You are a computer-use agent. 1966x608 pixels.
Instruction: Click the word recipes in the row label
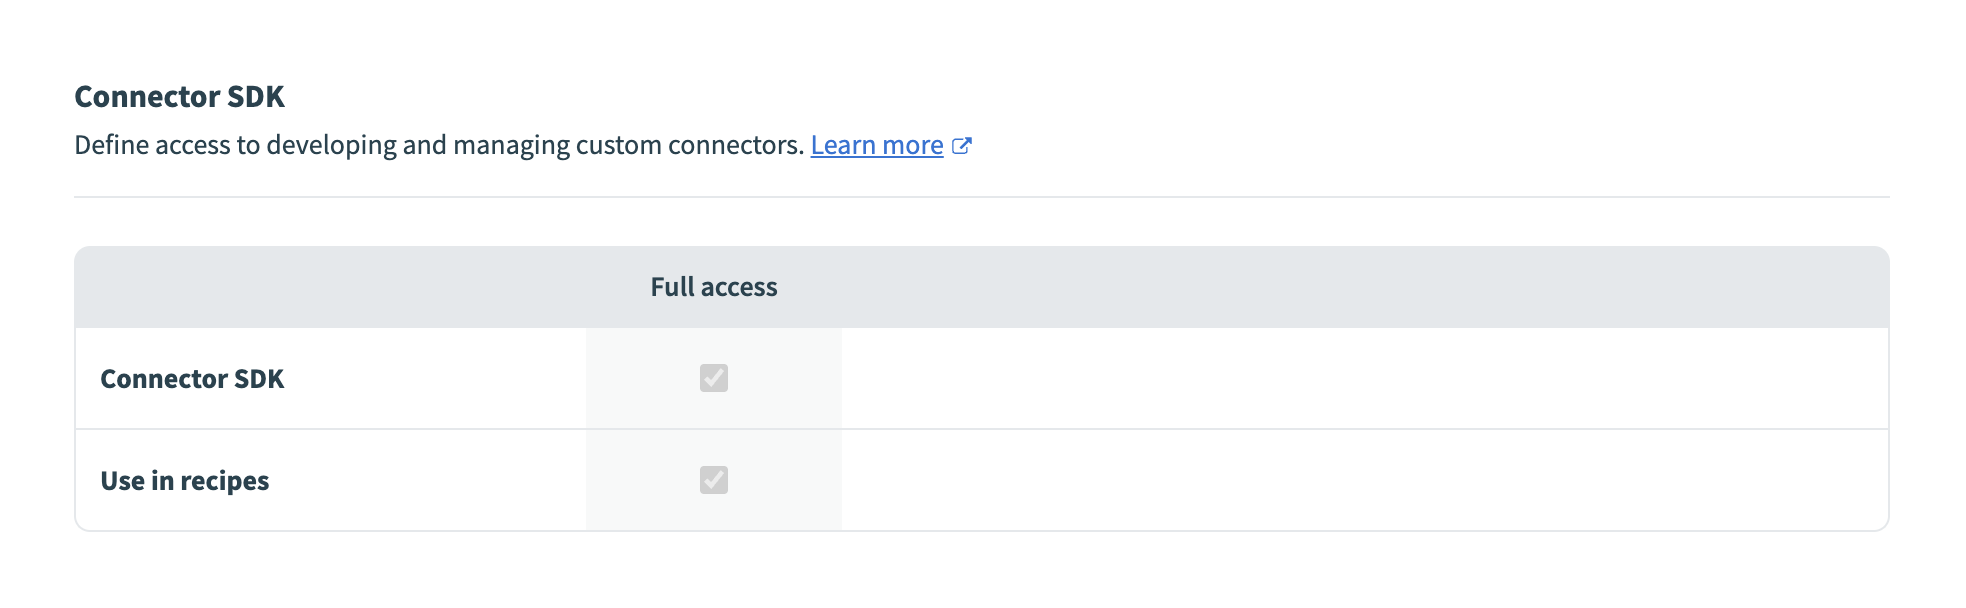point(224,482)
